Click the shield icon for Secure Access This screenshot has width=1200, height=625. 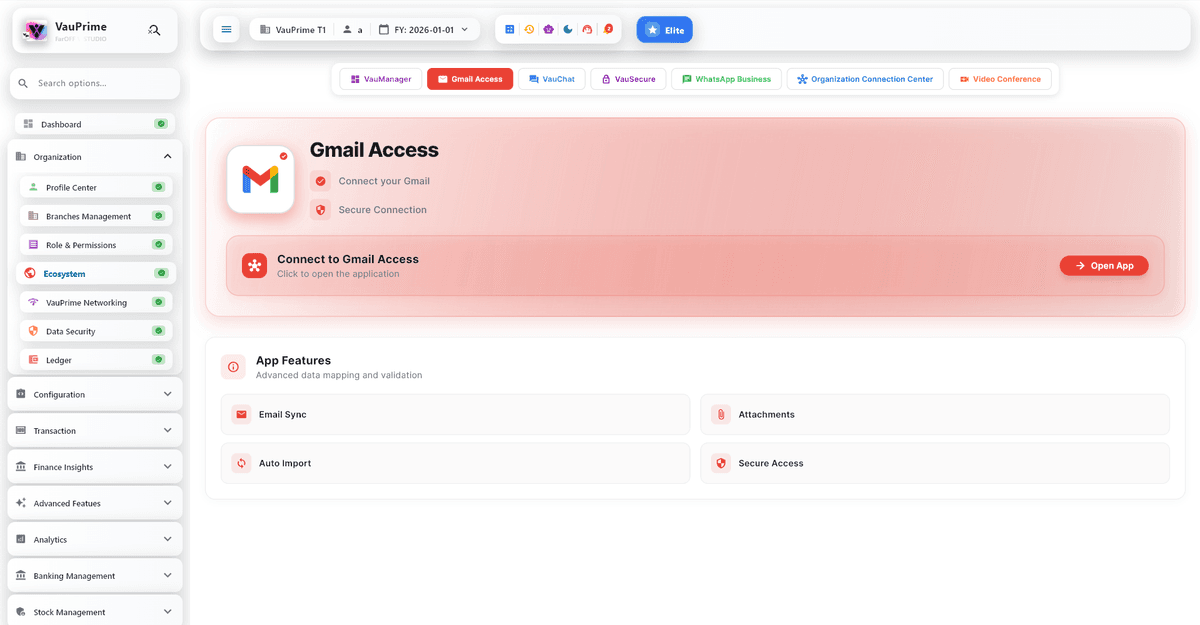pos(721,463)
